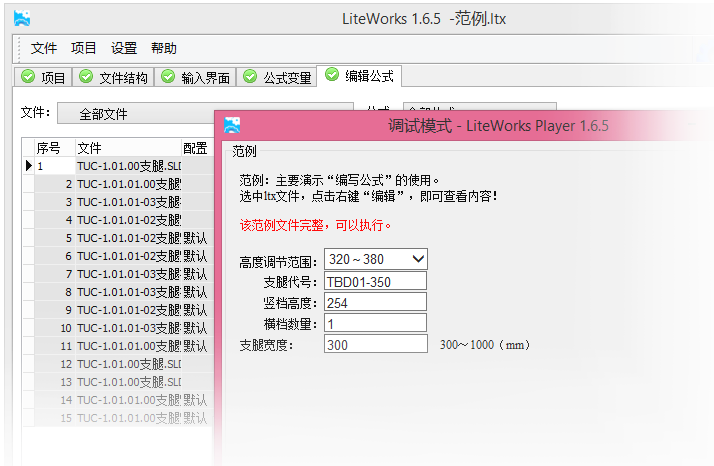
Task: Click the green check icon on 文件结构 tab
Action: [86, 77]
